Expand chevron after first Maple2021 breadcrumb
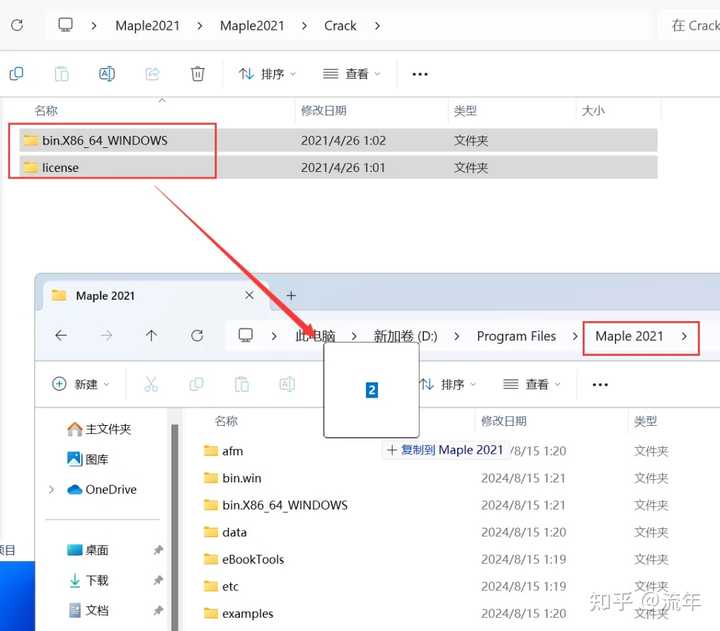Screen dimensions: 720x631 pos(199,26)
